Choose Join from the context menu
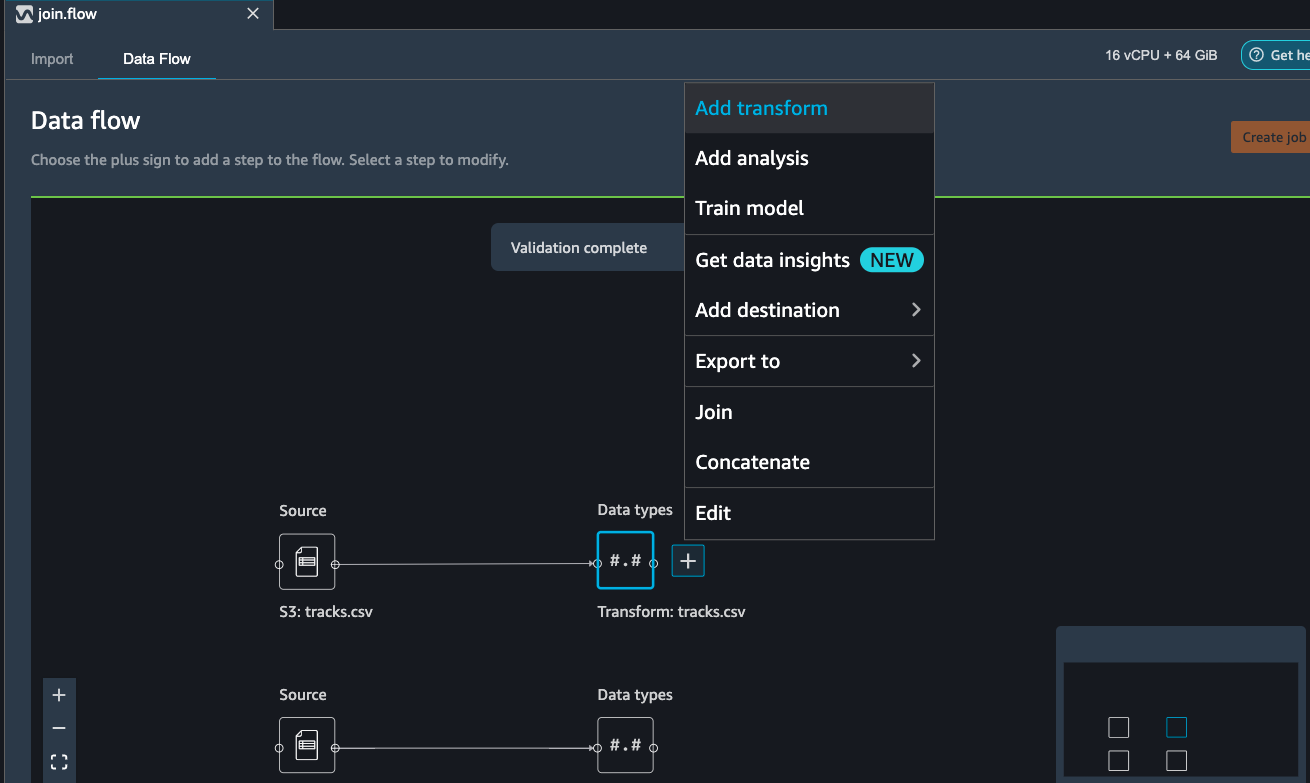Viewport: 1310px width, 783px height. [x=809, y=412]
